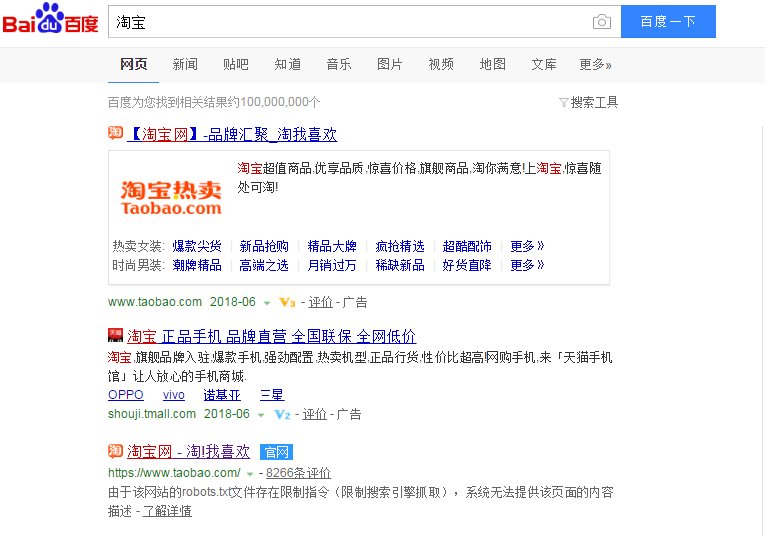
Task: Click the 高端之选 link
Action: tap(264, 265)
